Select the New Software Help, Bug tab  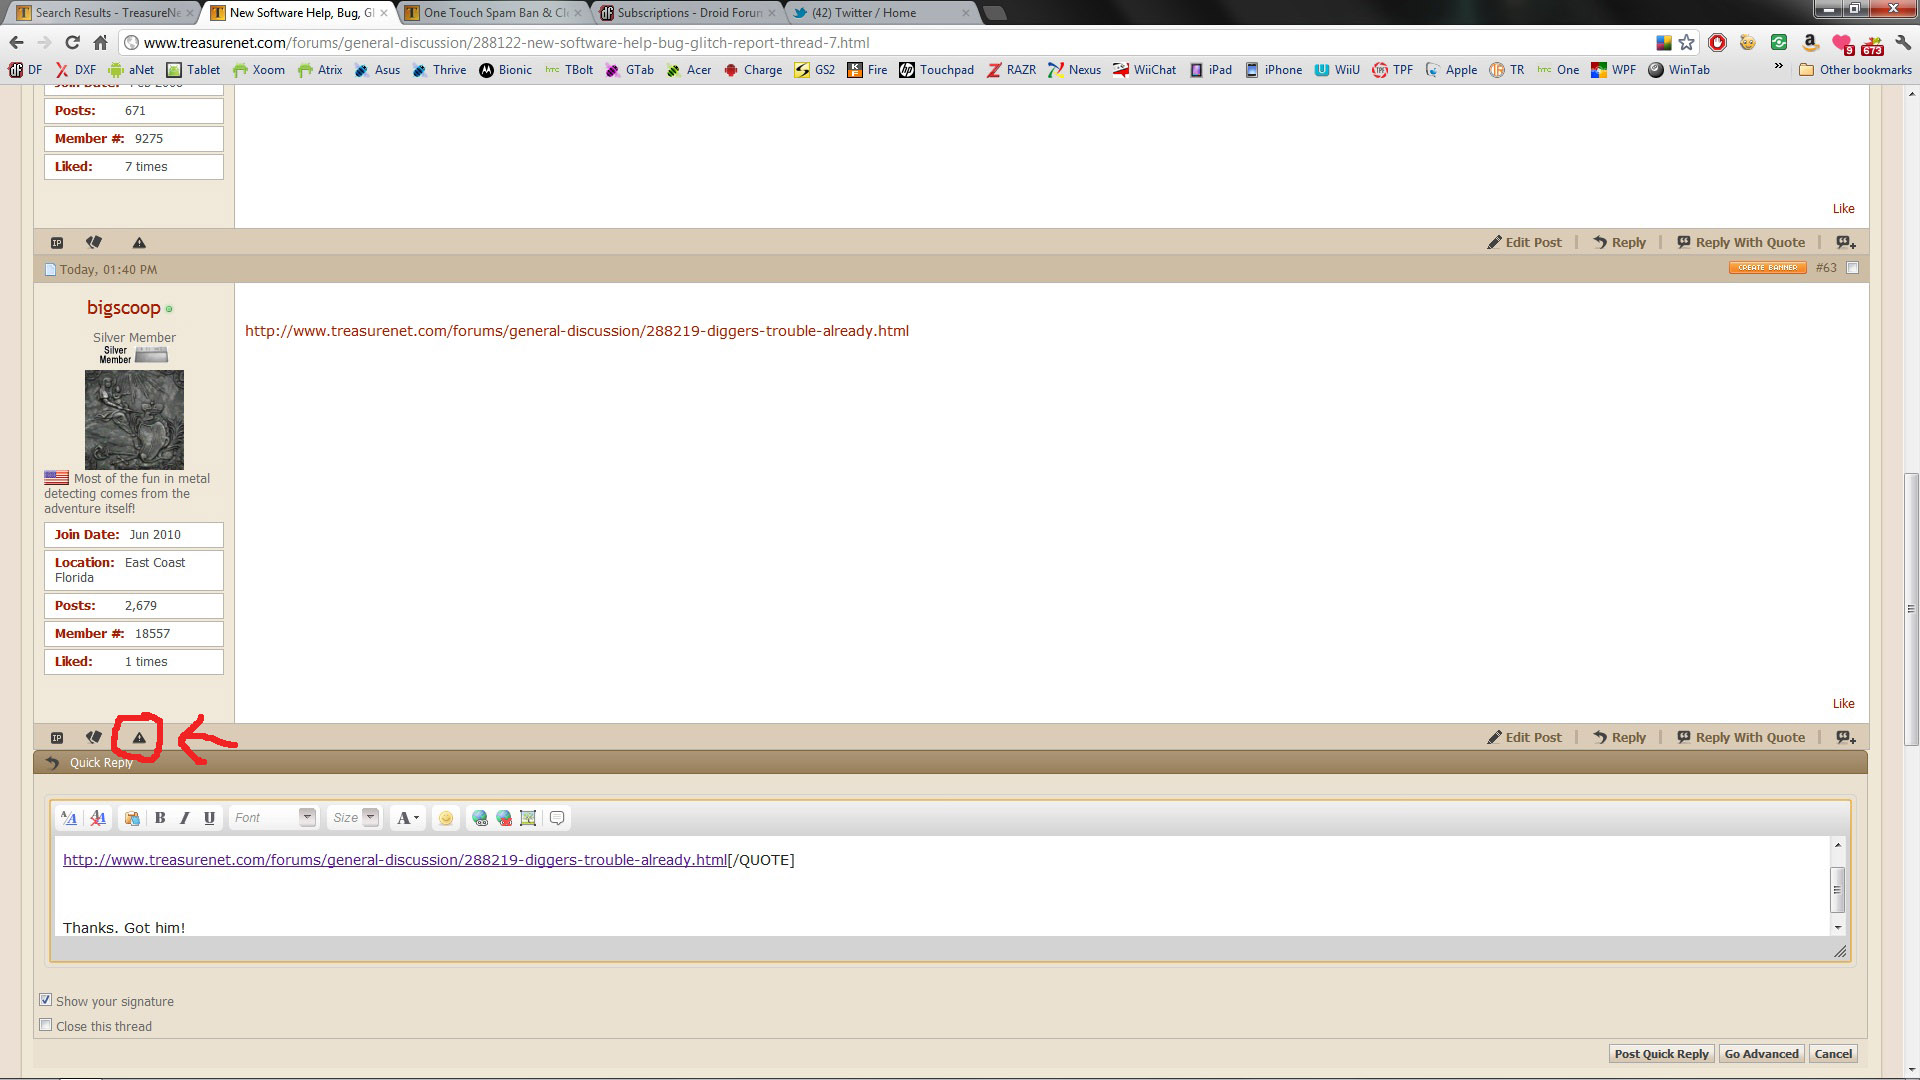click(298, 13)
